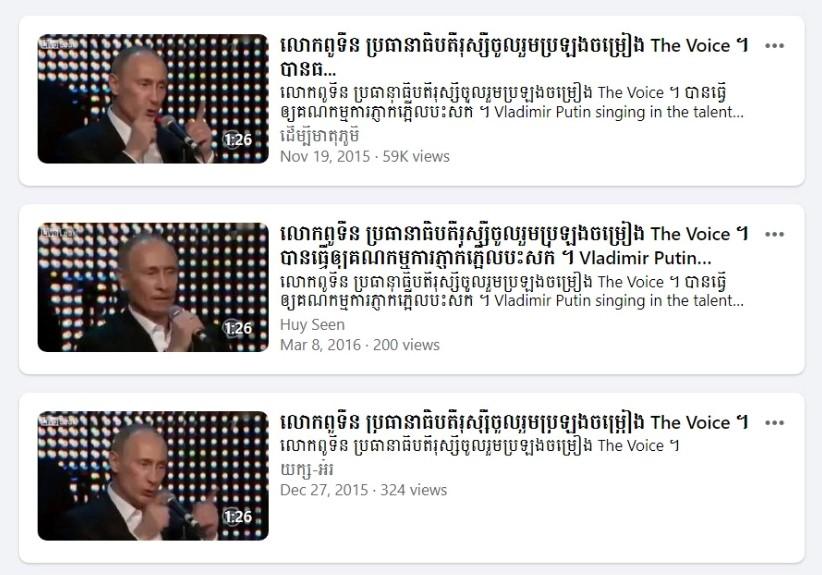822x575 pixels.
Task: Click the Dec 27, 2015 date link
Action: [324, 490]
